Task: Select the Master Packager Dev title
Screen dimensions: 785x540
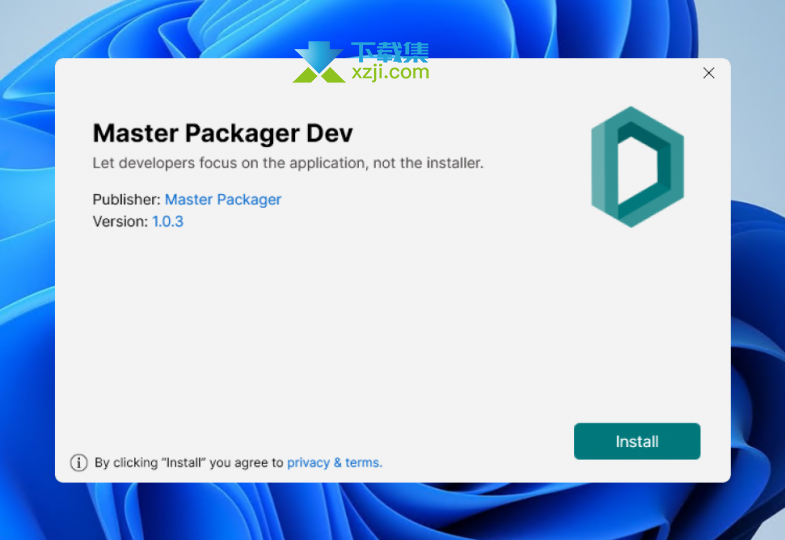Action: 223,133
